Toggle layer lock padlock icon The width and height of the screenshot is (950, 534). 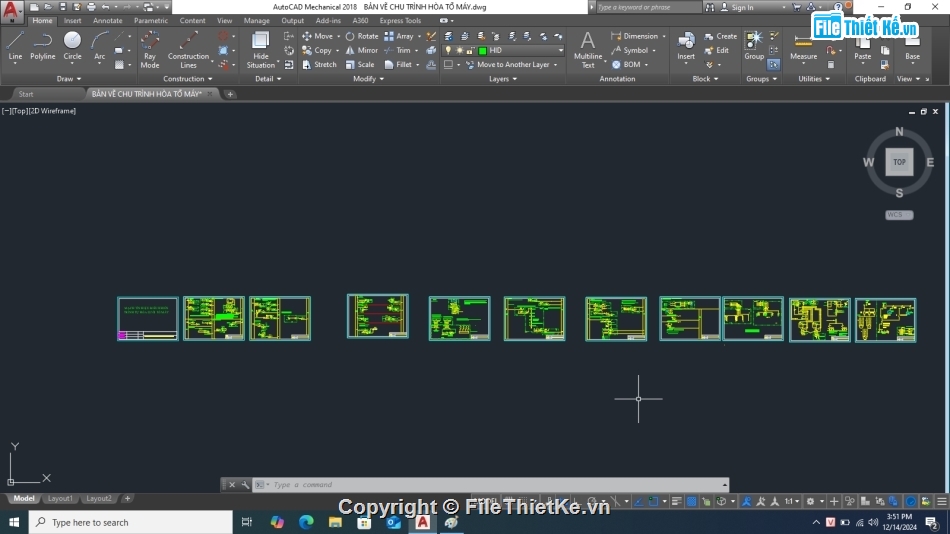coord(470,50)
